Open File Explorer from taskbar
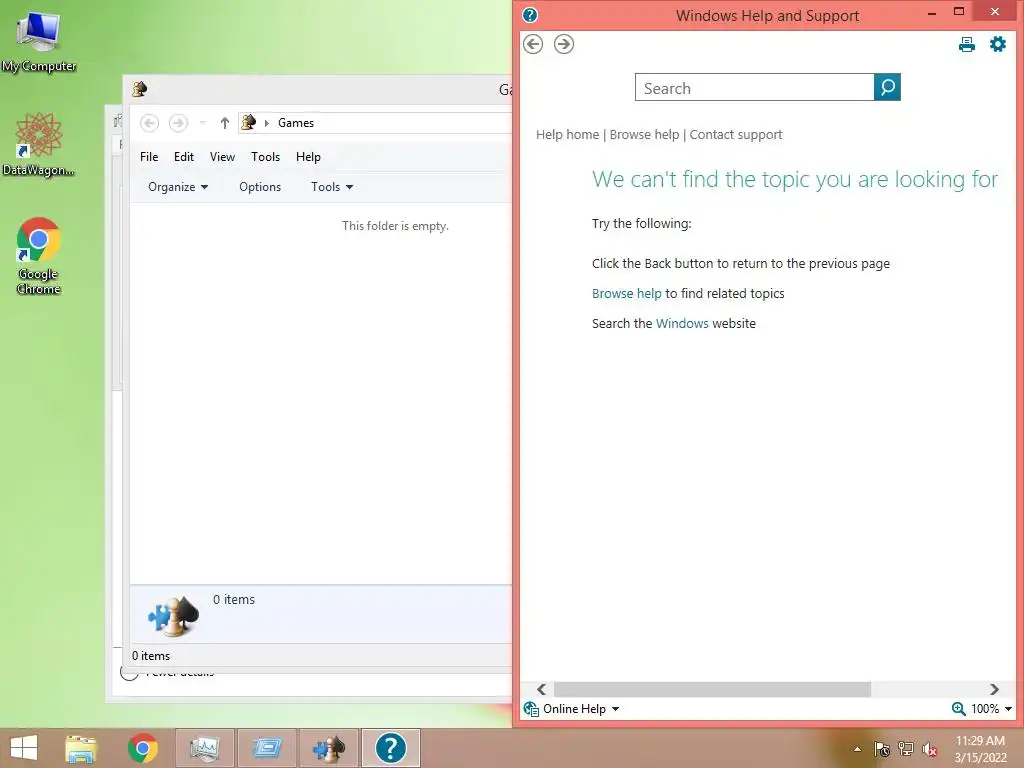The height and width of the screenshot is (768, 1024). (81, 748)
